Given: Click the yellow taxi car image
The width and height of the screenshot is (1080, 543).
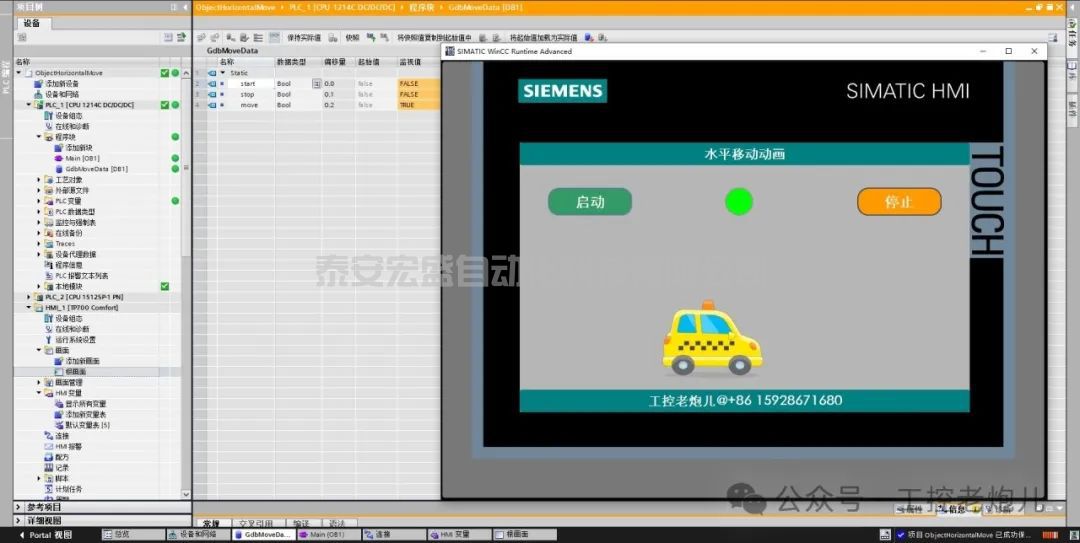Looking at the screenshot, I should click(712, 338).
